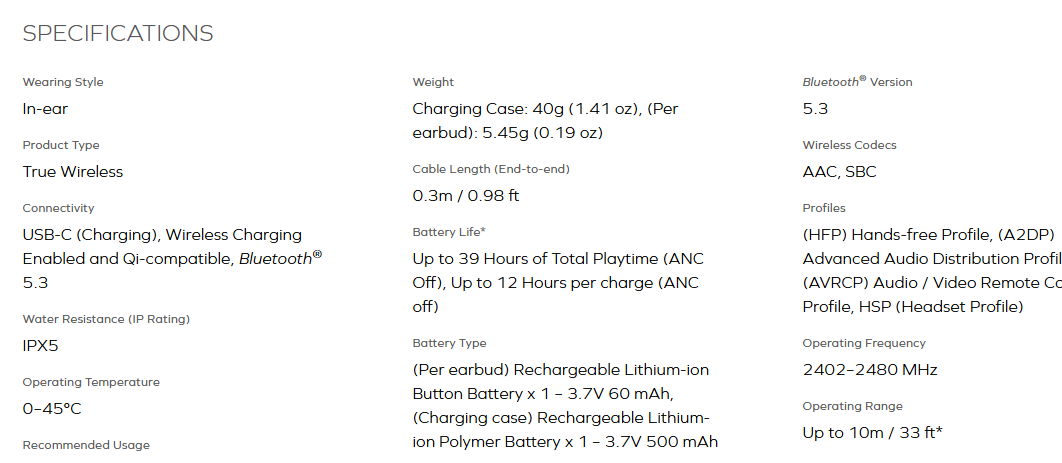
Task: Select the Wearing Style label
Action: 63,83
